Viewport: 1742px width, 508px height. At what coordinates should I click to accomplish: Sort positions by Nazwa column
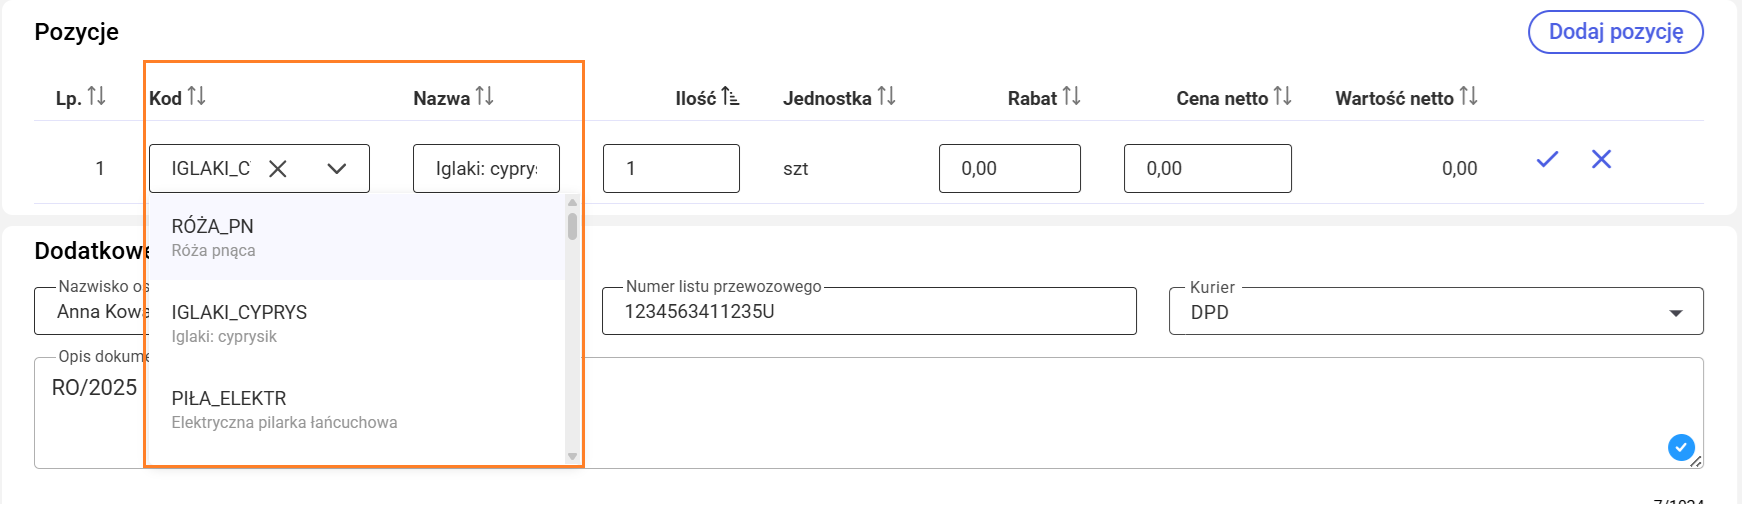pos(484,97)
